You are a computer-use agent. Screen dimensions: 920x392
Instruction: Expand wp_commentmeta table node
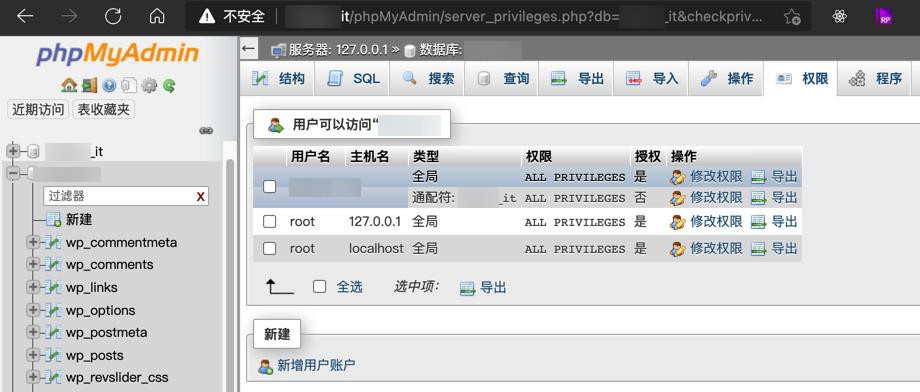click(33, 242)
